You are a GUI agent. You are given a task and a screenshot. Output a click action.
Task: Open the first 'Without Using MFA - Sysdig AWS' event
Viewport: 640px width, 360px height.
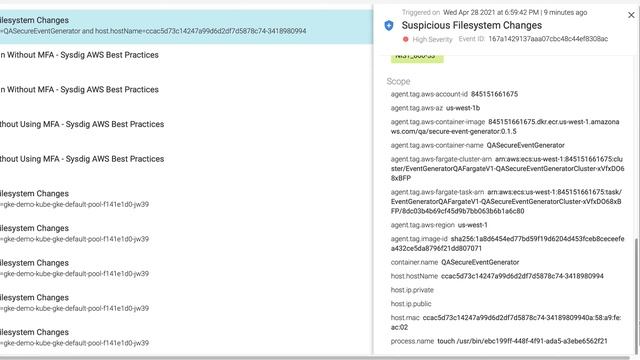pyautogui.click(x=82, y=124)
